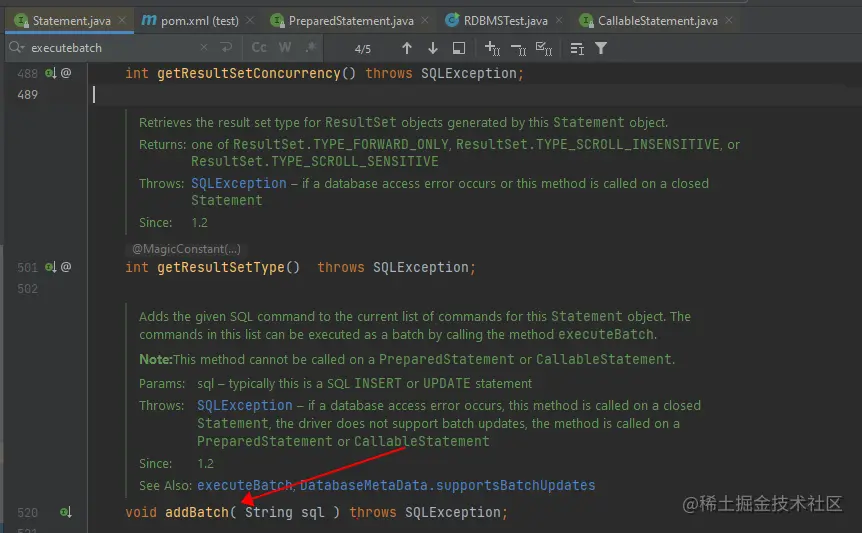Click implementations gutter icon on line 520
Viewport: 862px width, 533px height.
pos(65,512)
